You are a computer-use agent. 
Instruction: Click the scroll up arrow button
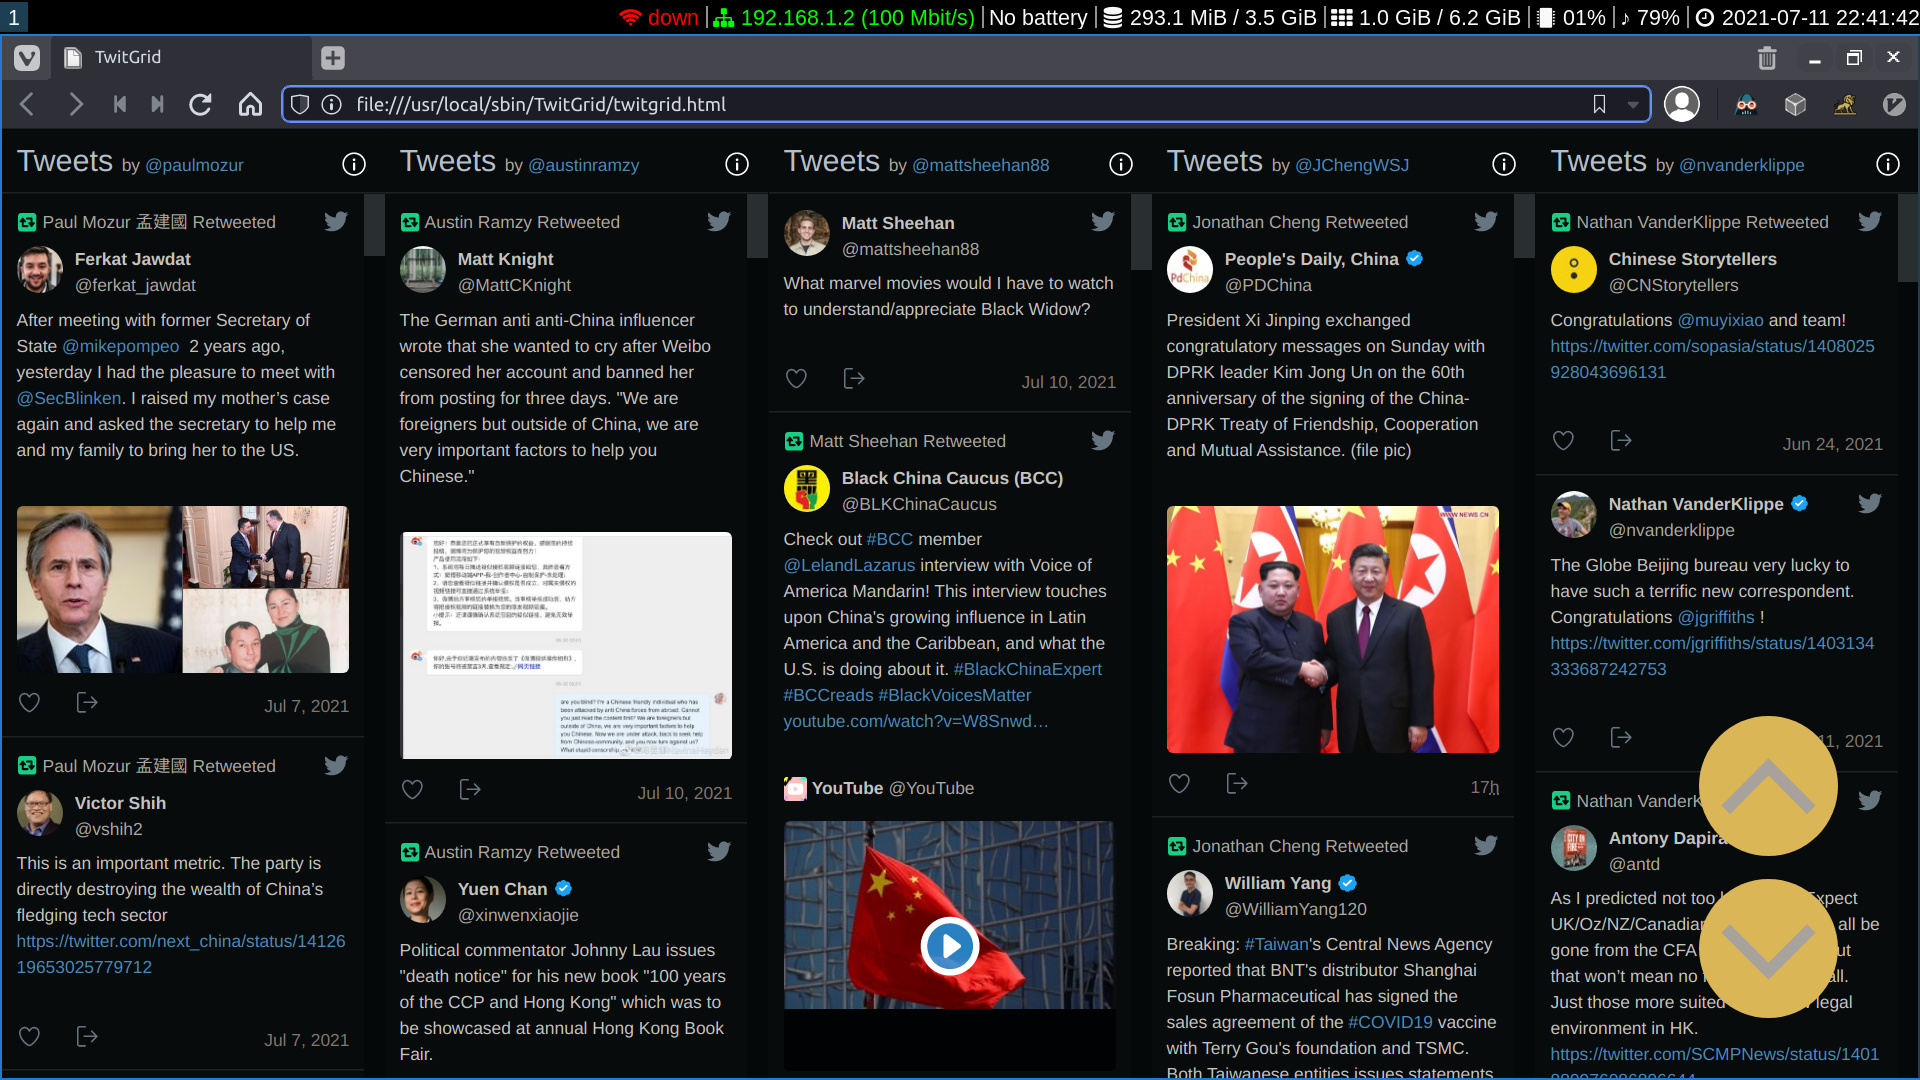[1768, 786]
